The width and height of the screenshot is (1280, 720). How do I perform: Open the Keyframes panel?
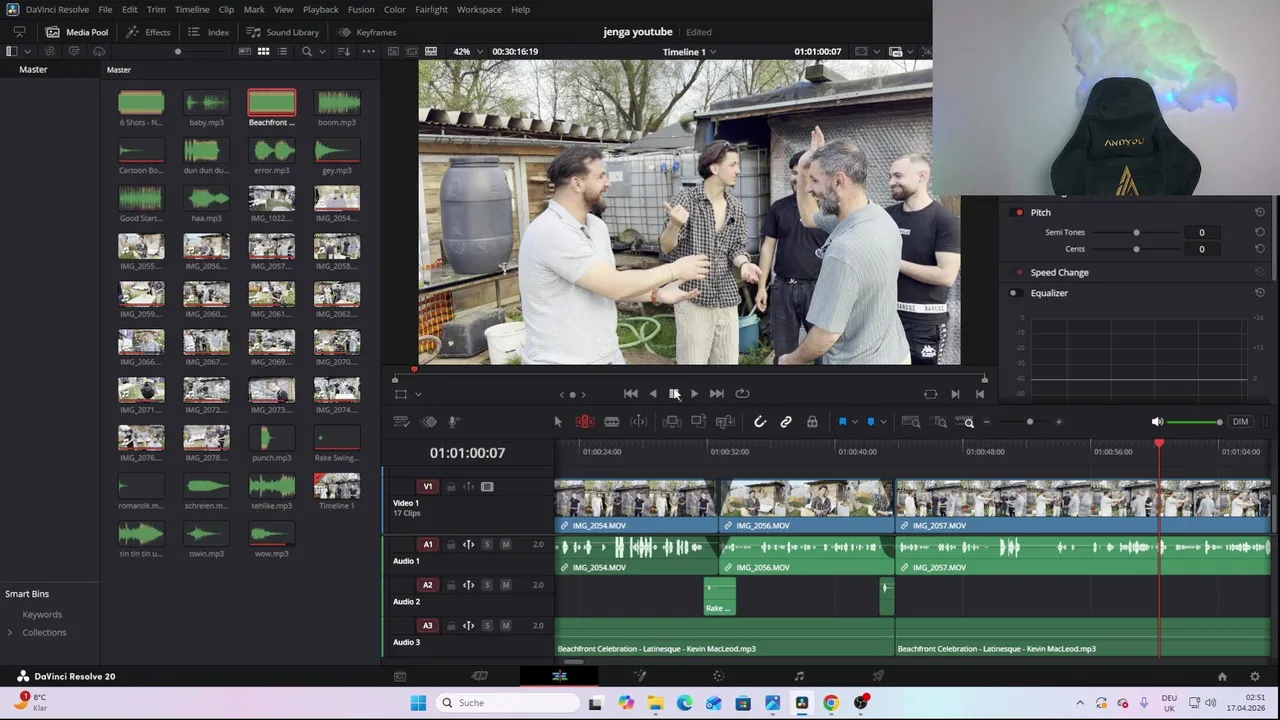[366, 32]
